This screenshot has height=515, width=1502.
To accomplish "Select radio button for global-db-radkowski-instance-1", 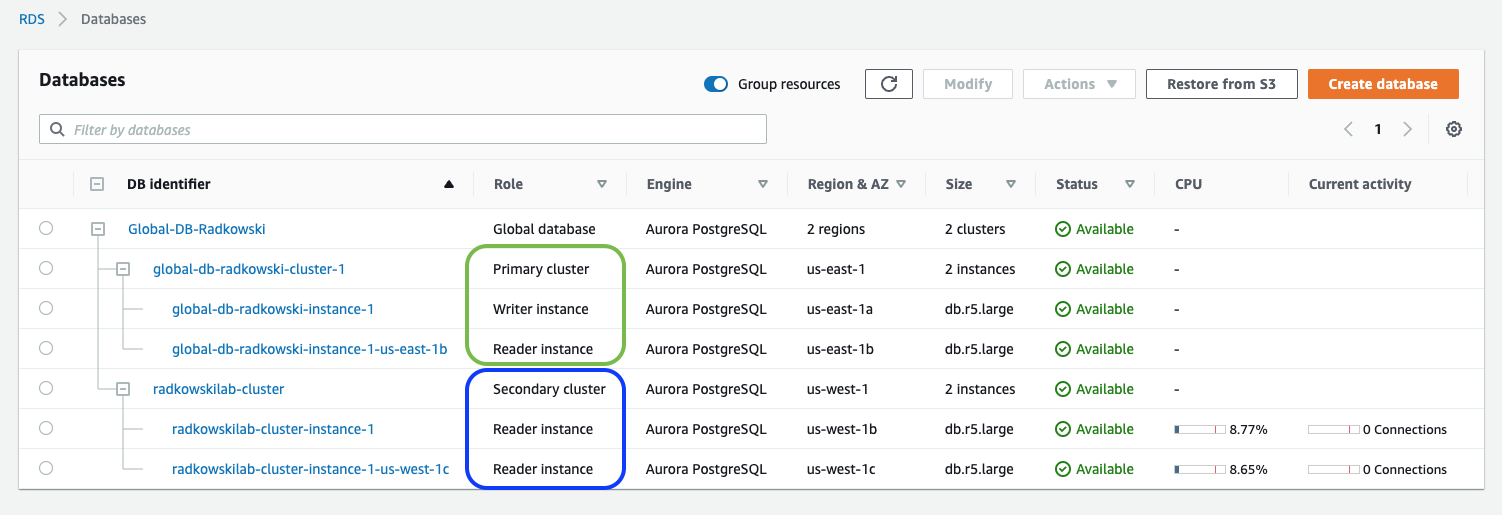I will pyautogui.click(x=46, y=309).
